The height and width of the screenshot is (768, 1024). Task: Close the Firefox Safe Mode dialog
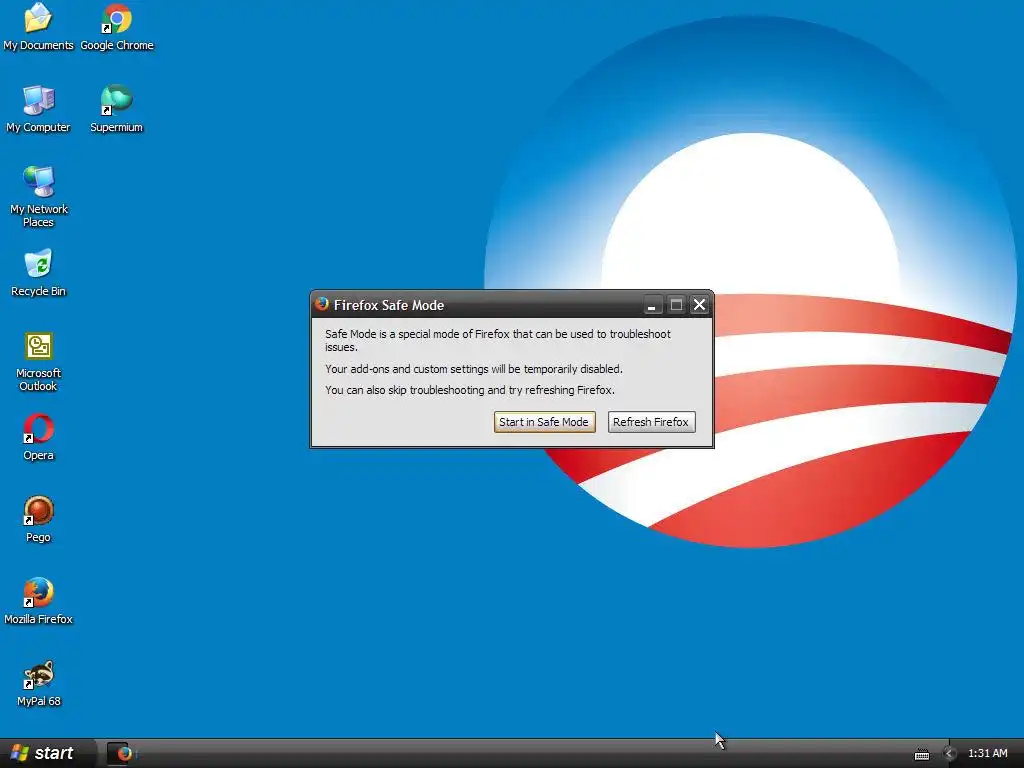point(699,304)
